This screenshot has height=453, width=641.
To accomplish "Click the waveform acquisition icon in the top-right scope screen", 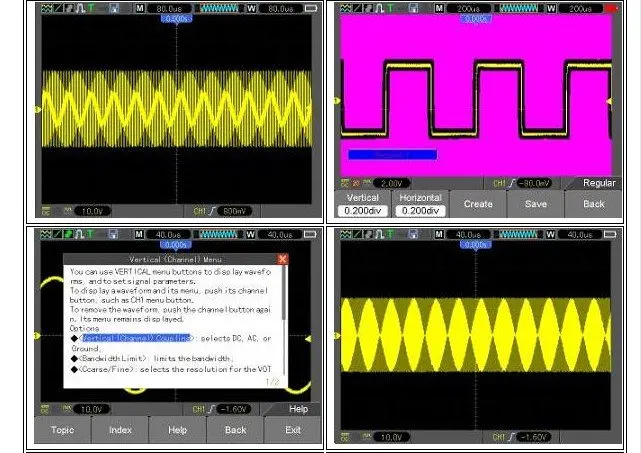I will pyautogui.click(x=346, y=8).
